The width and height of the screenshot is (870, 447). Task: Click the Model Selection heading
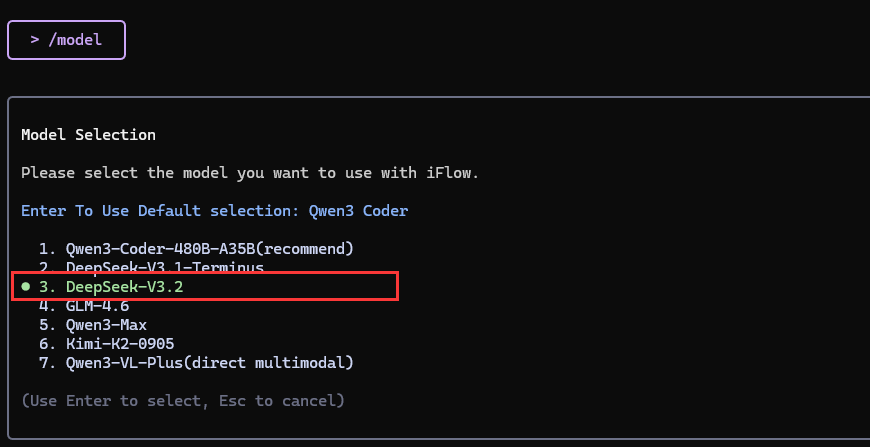click(88, 134)
